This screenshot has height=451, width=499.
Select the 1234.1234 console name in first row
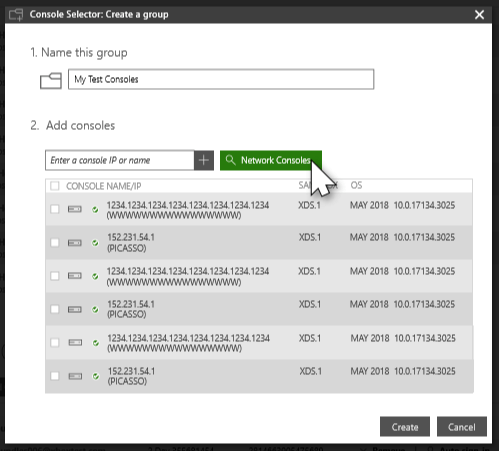coord(188,210)
